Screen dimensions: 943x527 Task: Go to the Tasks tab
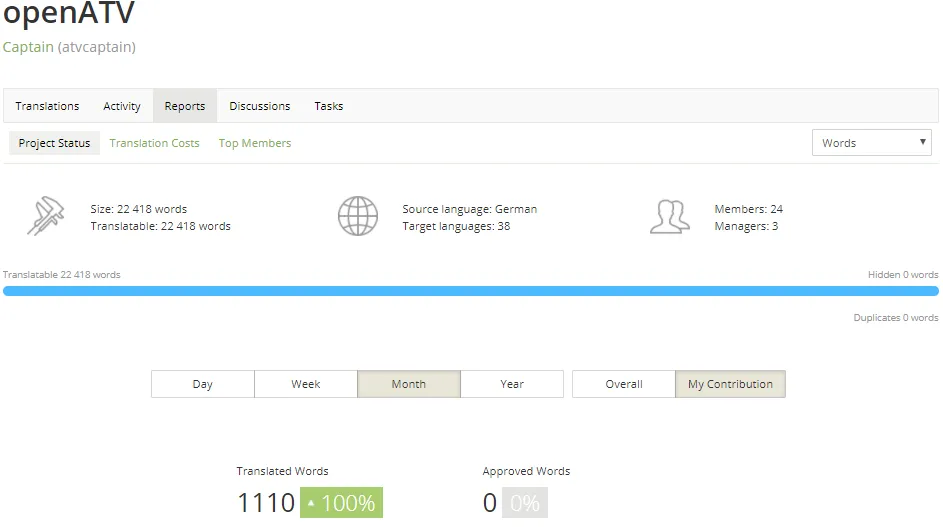[x=329, y=106]
